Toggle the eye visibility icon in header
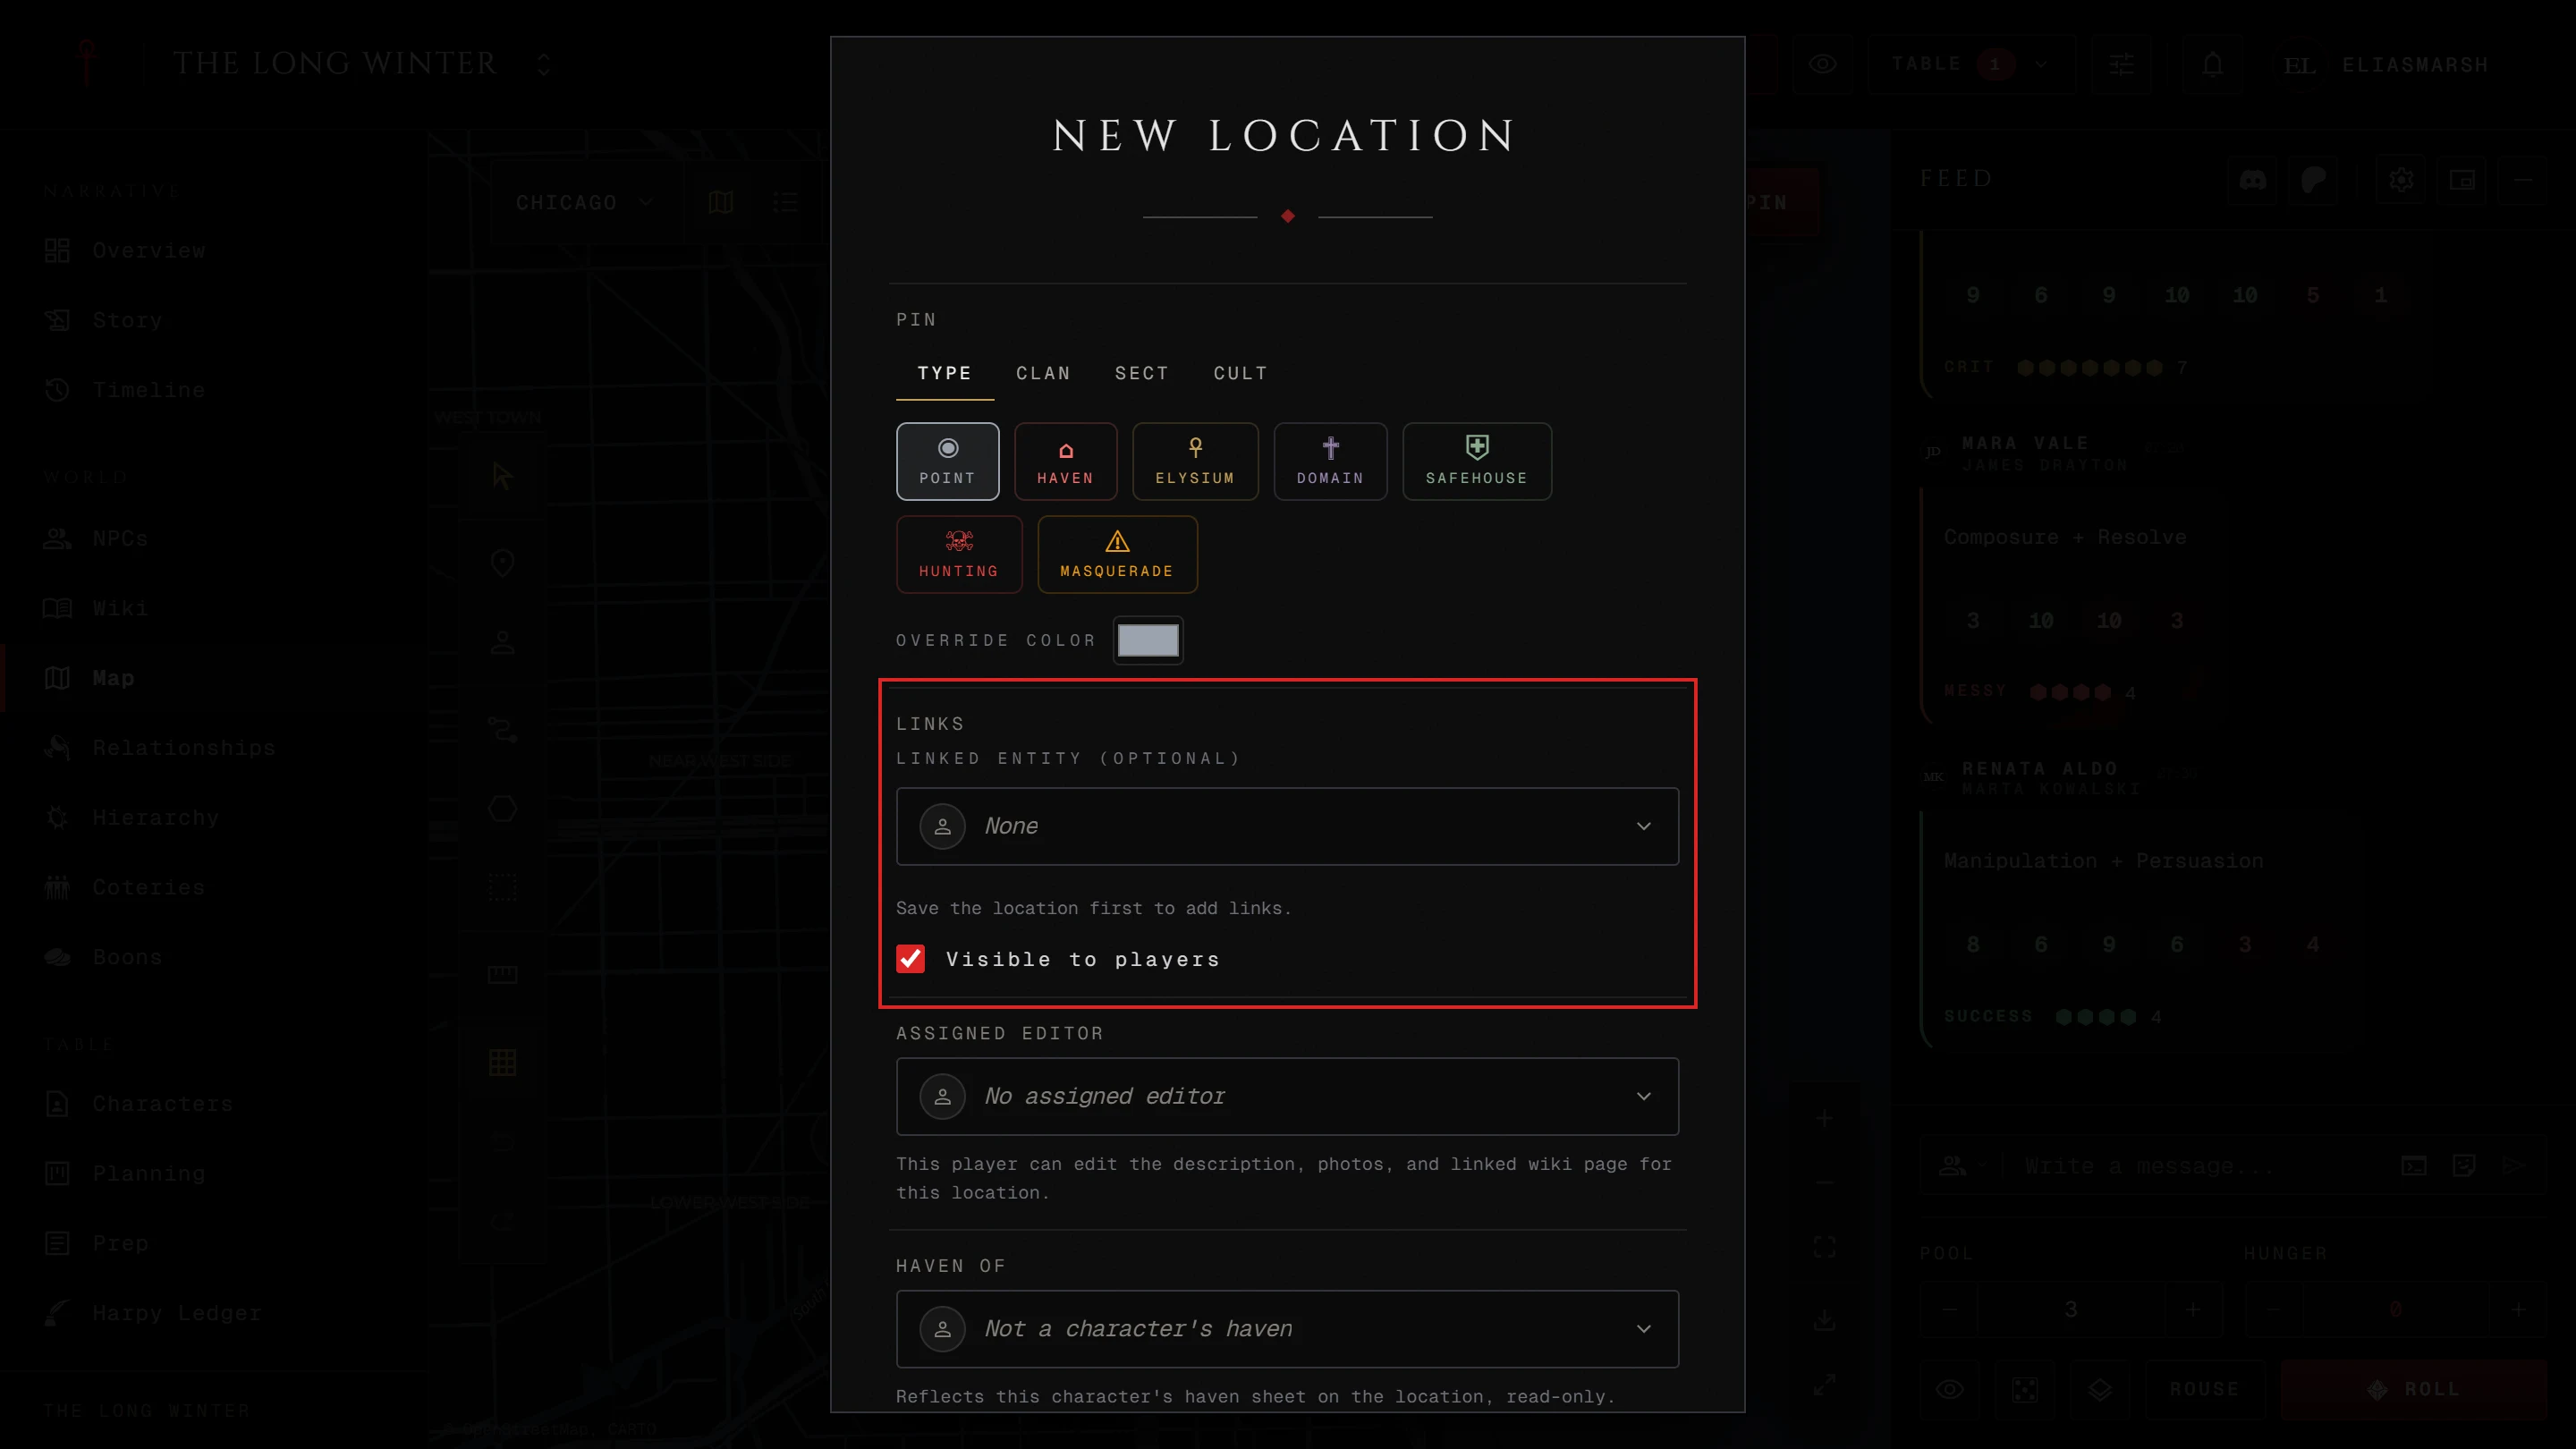2576x1449 pixels. tap(1822, 65)
